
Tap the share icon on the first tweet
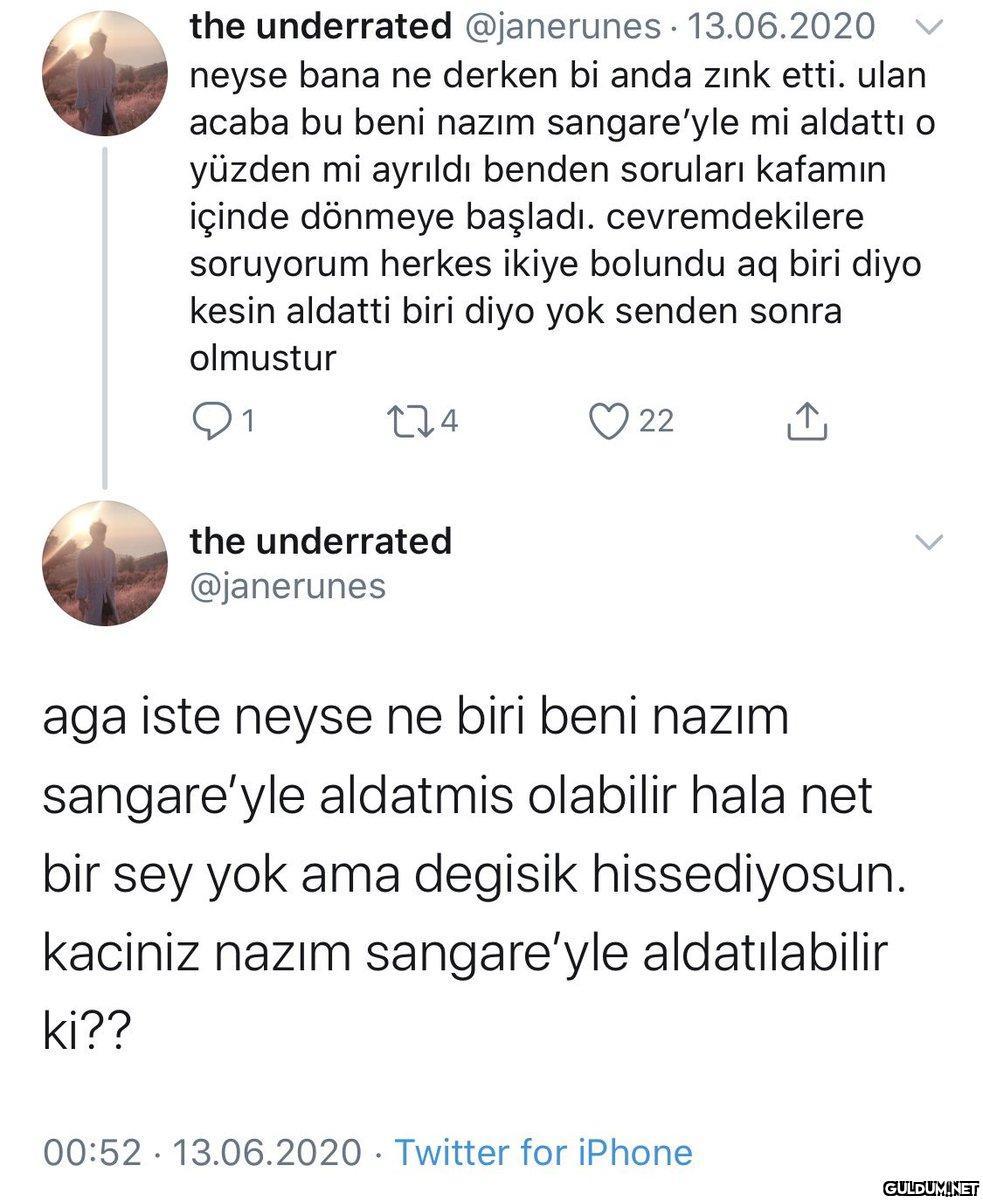(807, 423)
